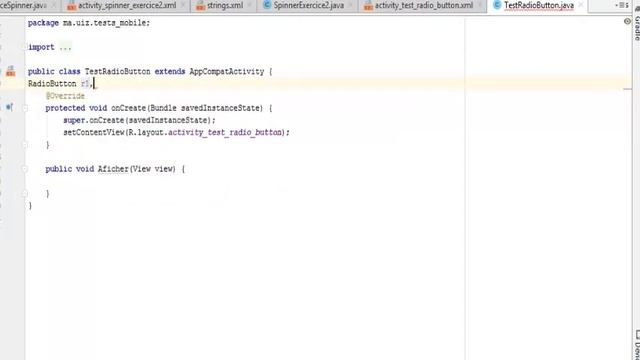Click the error stripe mark in scrollbar

click(627, 89)
